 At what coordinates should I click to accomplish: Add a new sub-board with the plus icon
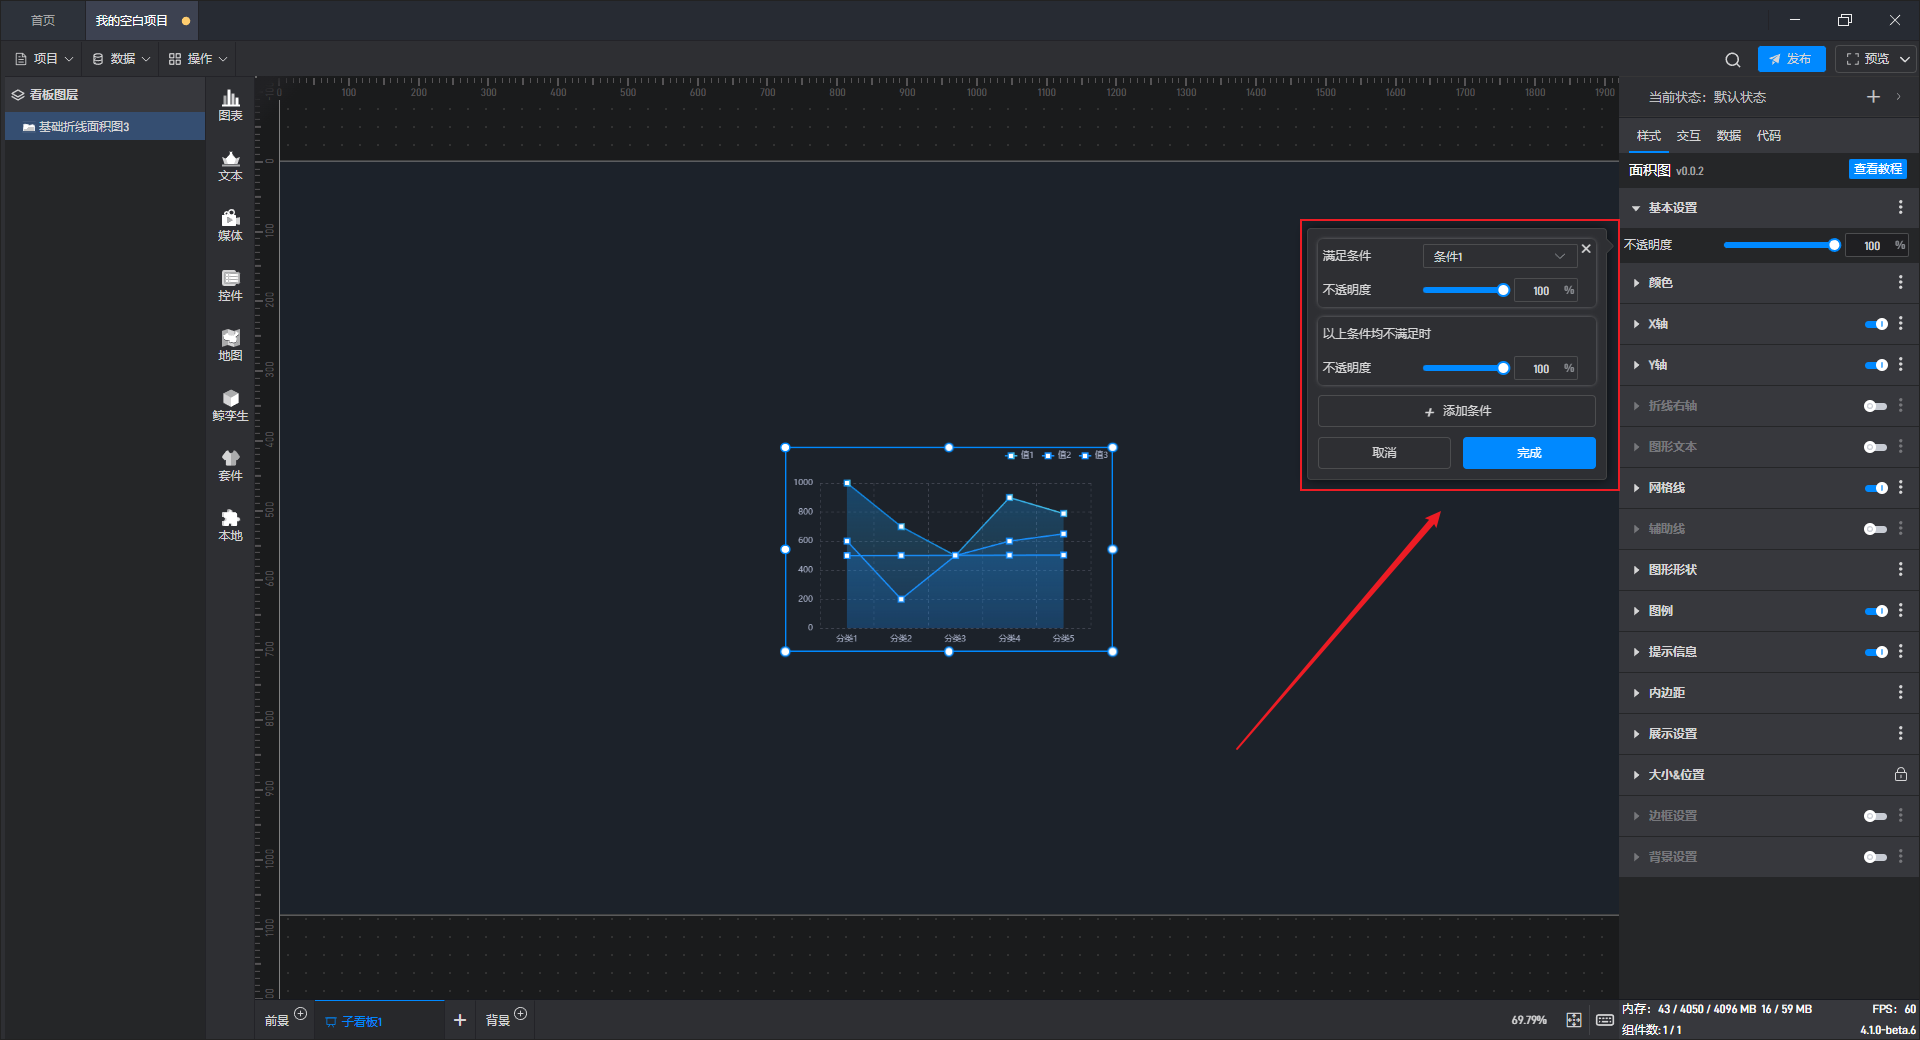pos(460,1020)
